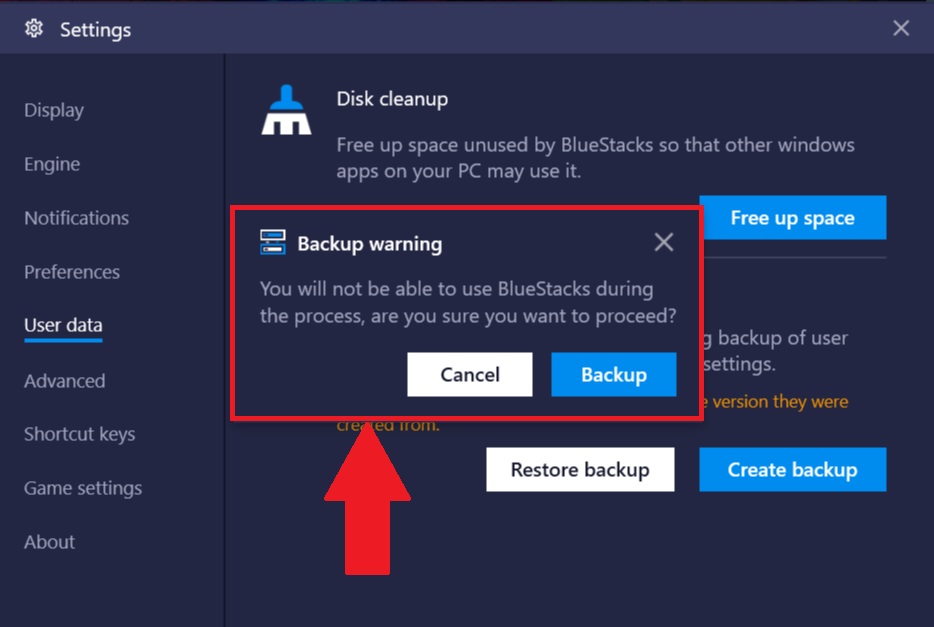
Task: Click the warning message about BlueStacks process
Action: (468, 302)
